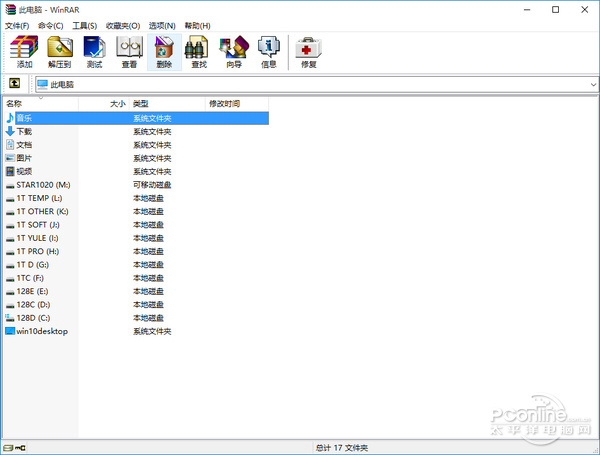This screenshot has height=455, width=600.
Task: Sort by the 类型 column header
Action: pyautogui.click(x=168, y=103)
